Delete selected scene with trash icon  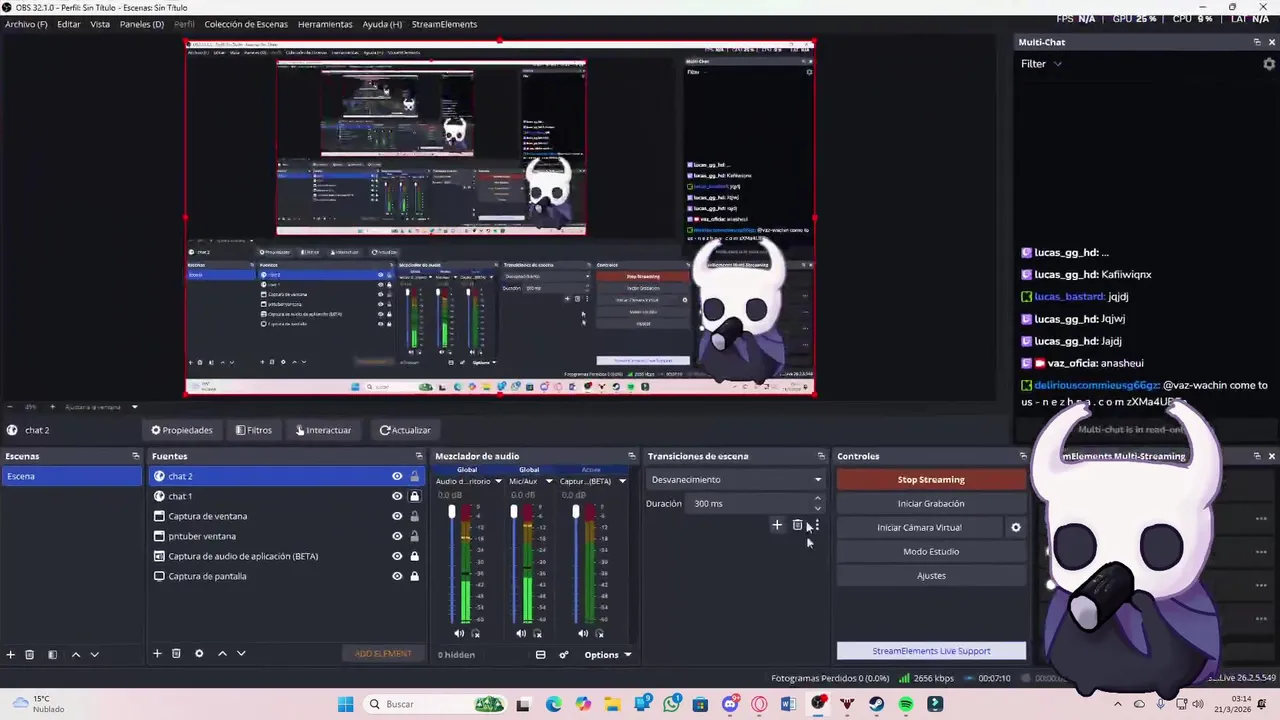pyautogui.click(x=29, y=654)
